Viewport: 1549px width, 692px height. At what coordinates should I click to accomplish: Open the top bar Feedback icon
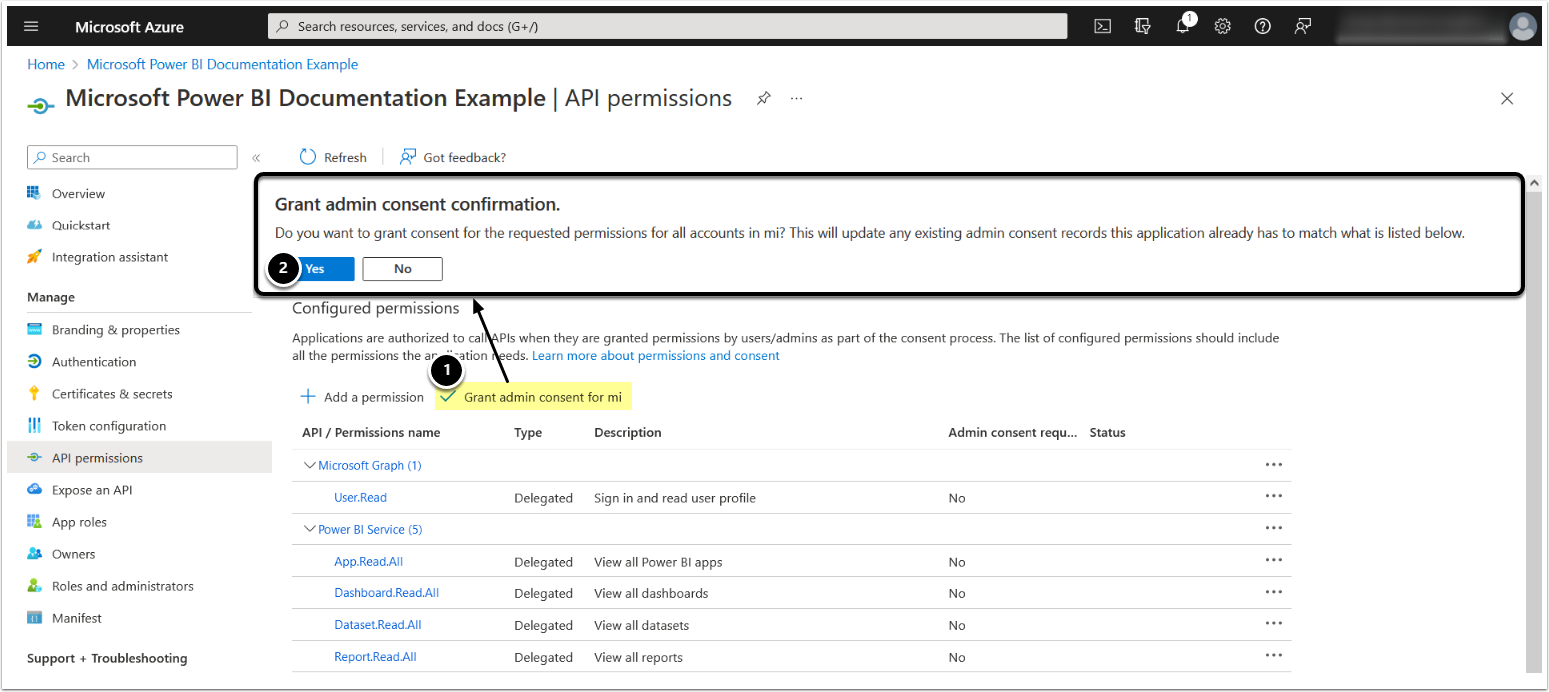tap(1302, 27)
